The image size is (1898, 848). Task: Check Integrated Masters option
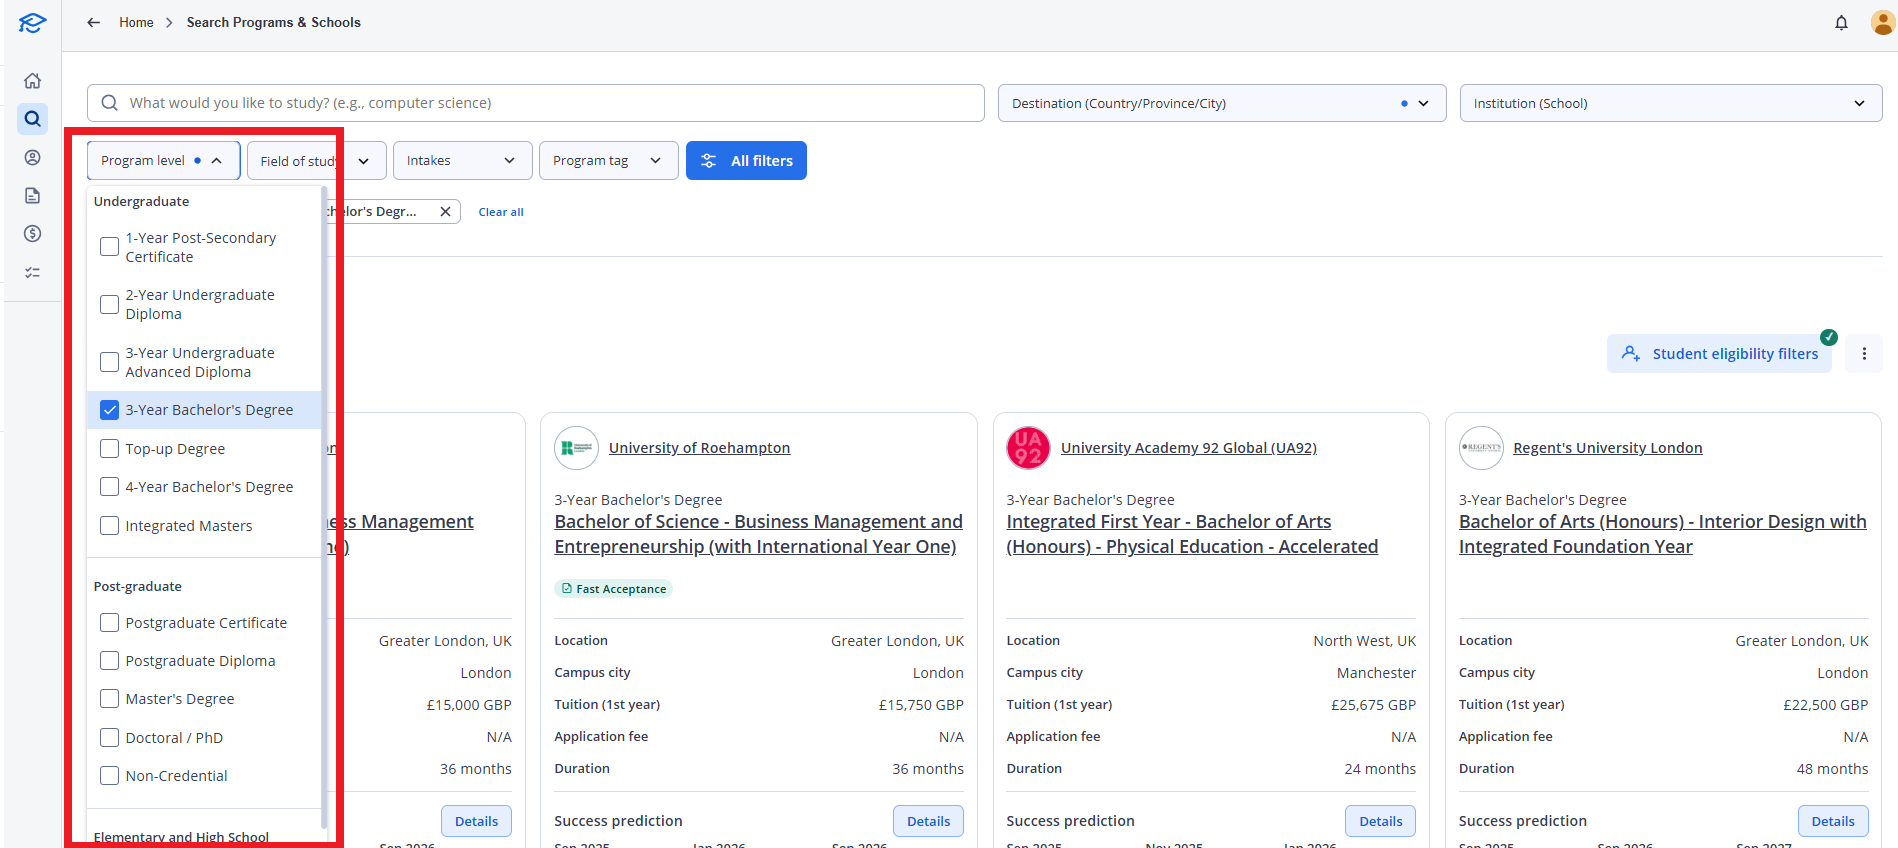110,526
